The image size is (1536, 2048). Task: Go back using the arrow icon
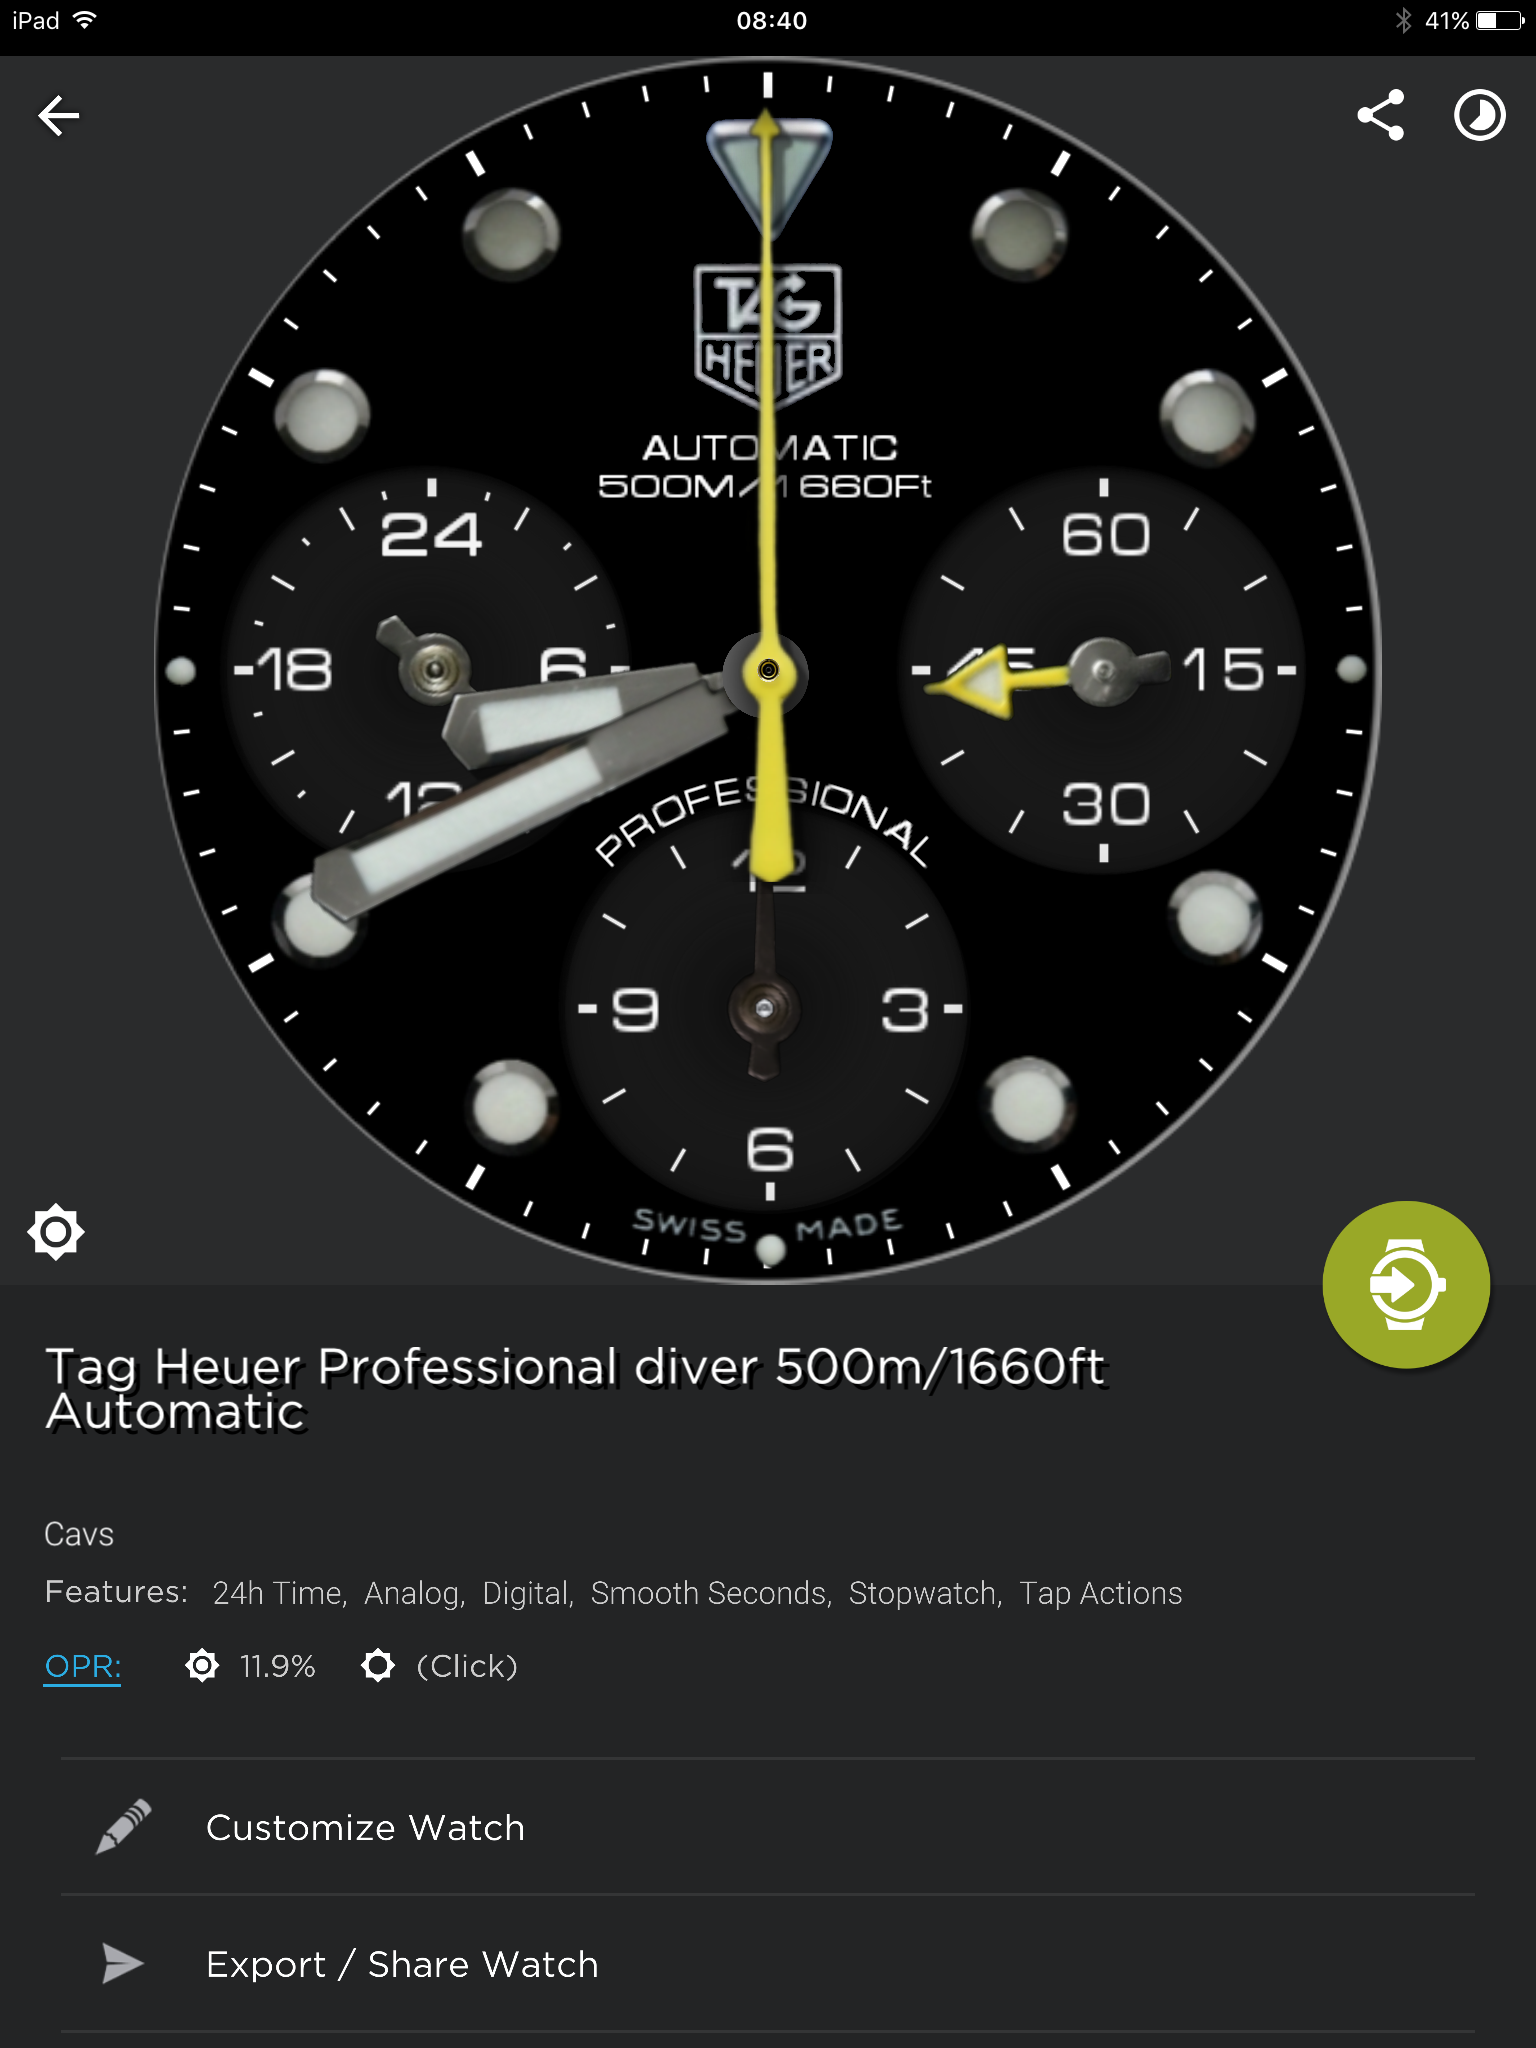59,116
